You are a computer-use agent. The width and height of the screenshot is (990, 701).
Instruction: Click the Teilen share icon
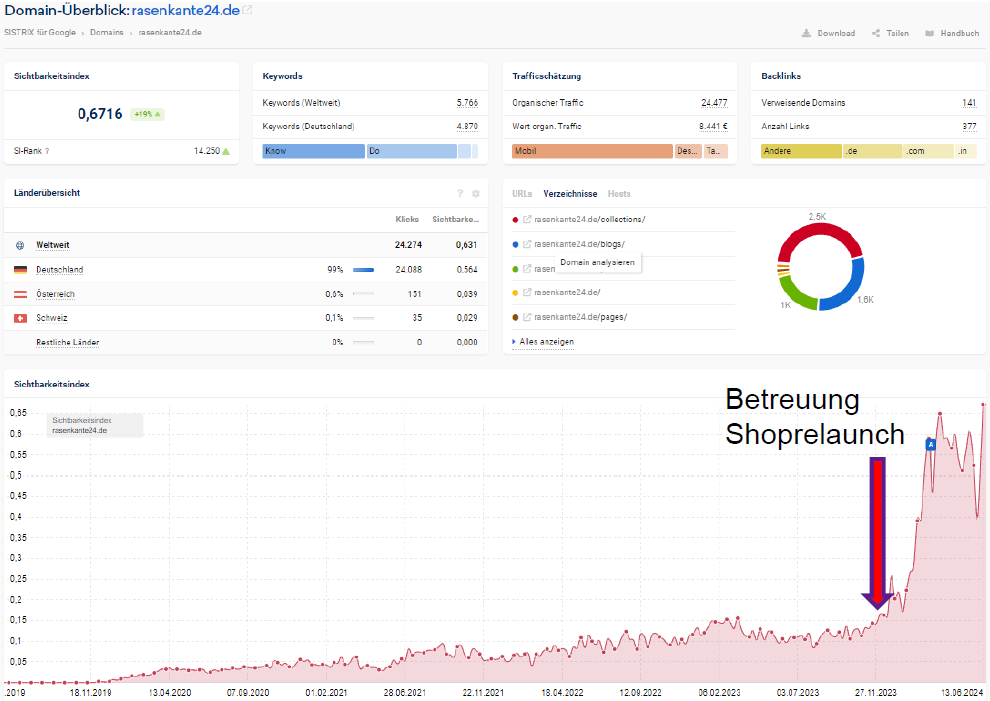[x=876, y=33]
